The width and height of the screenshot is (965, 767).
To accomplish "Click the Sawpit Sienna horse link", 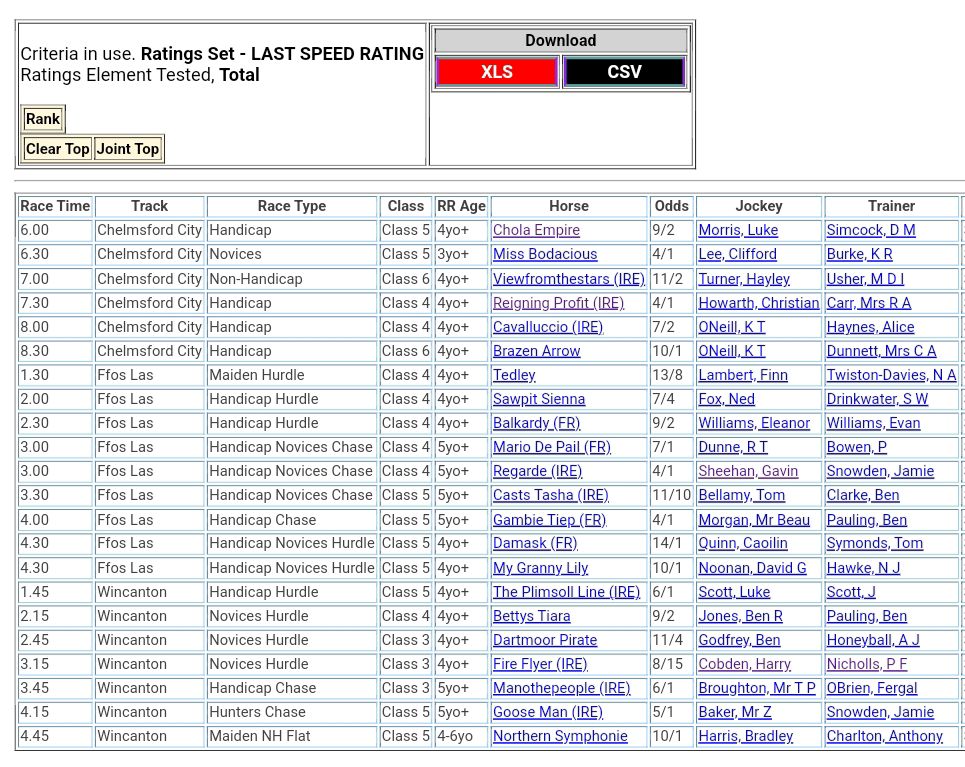I will click(539, 399).
